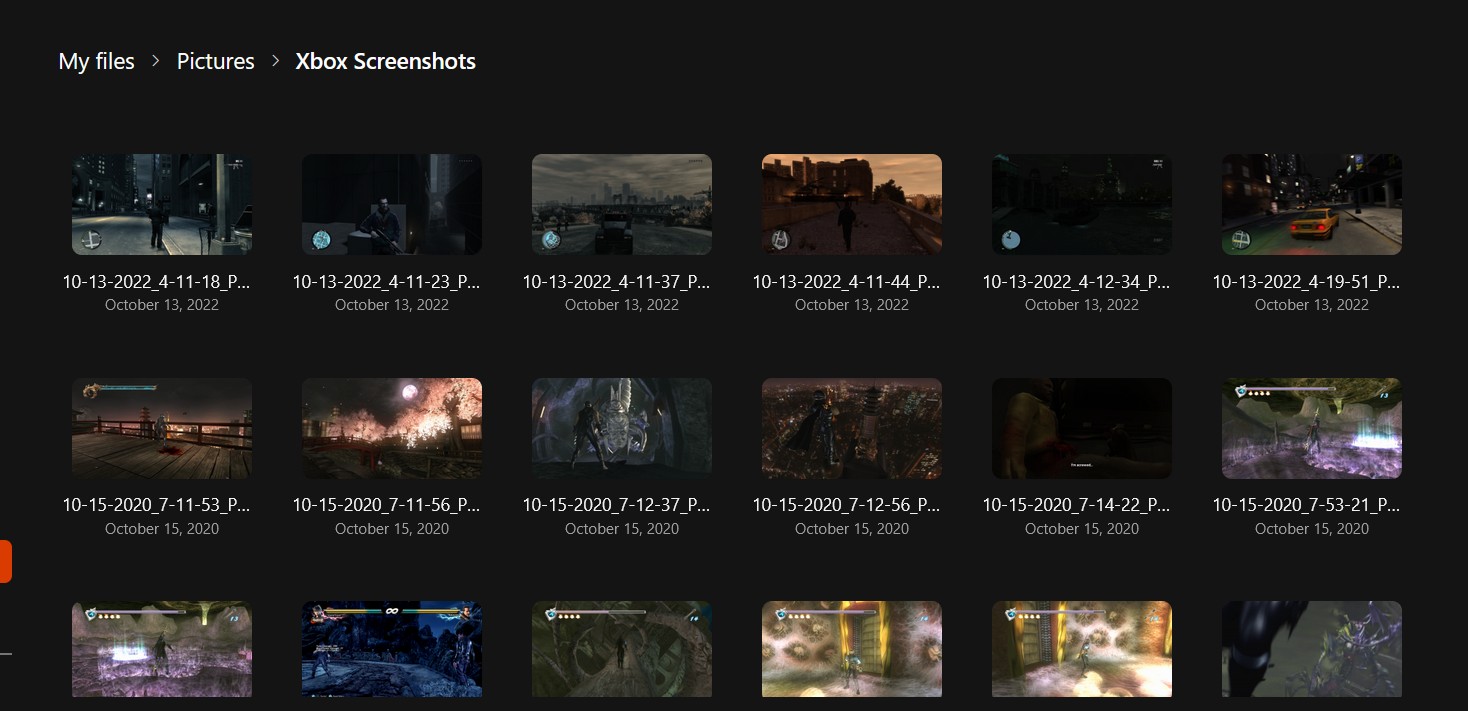1468x711 pixels.
Task: Open thumbnail 10-15-2020_7-12-37
Action: pyautogui.click(x=622, y=428)
